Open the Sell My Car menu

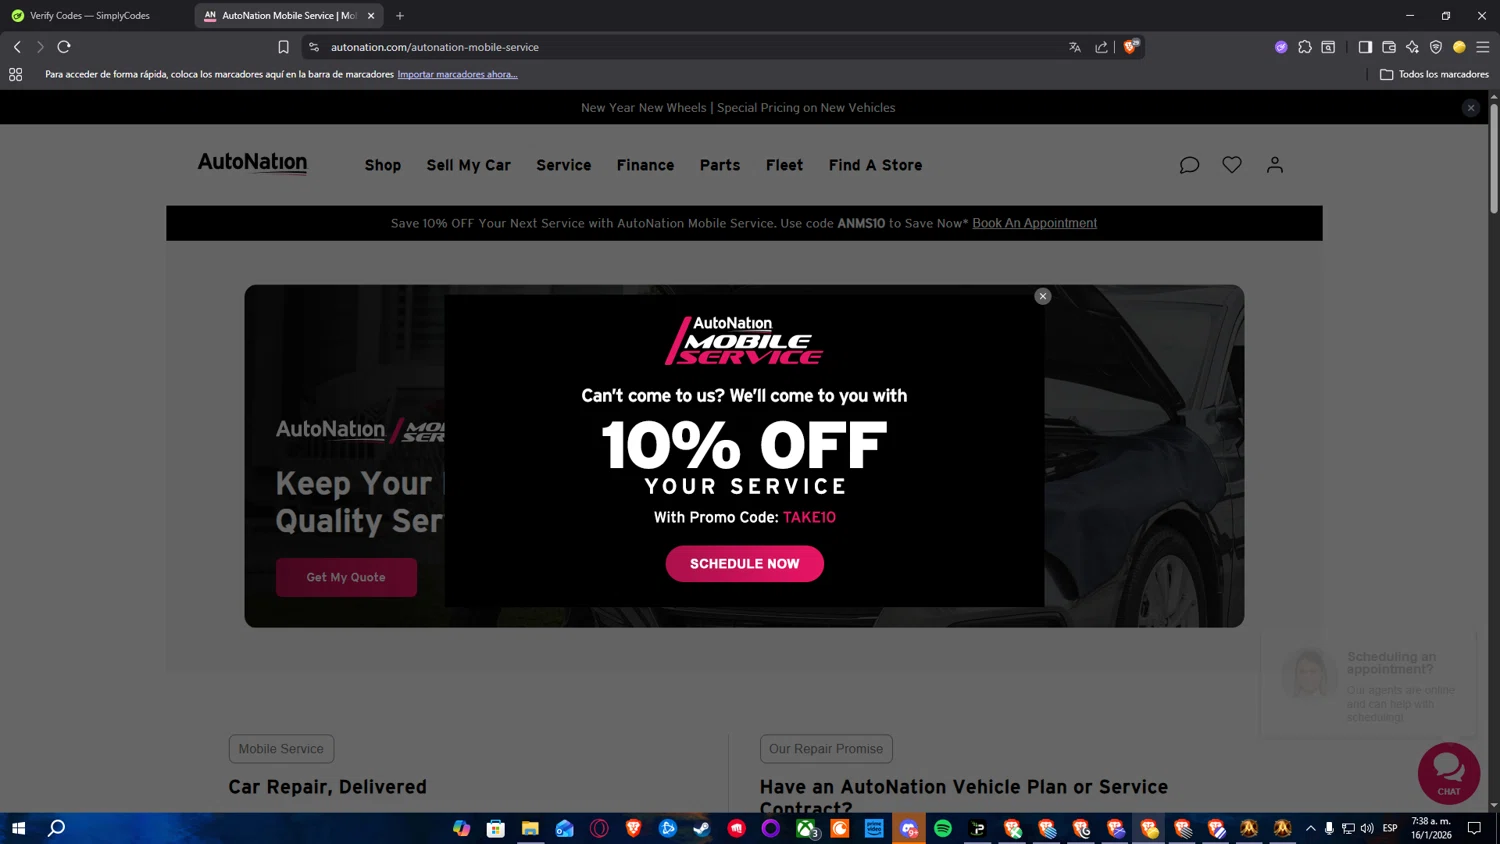469,165
